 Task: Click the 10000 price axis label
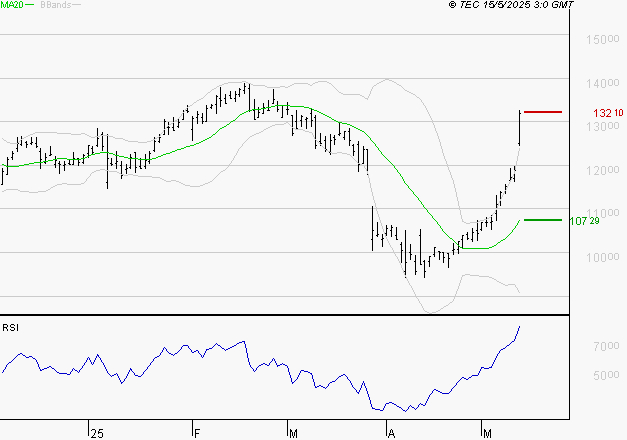click(x=603, y=257)
